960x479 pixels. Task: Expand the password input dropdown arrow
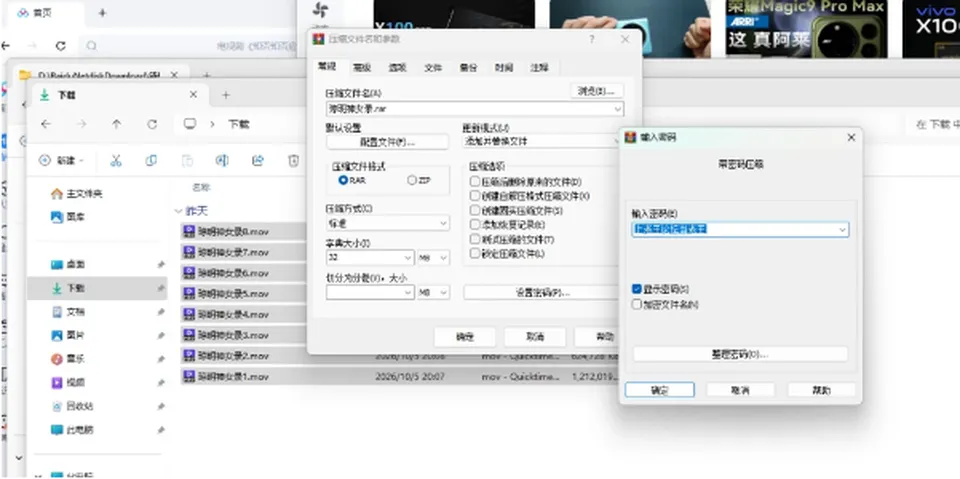[842, 230]
